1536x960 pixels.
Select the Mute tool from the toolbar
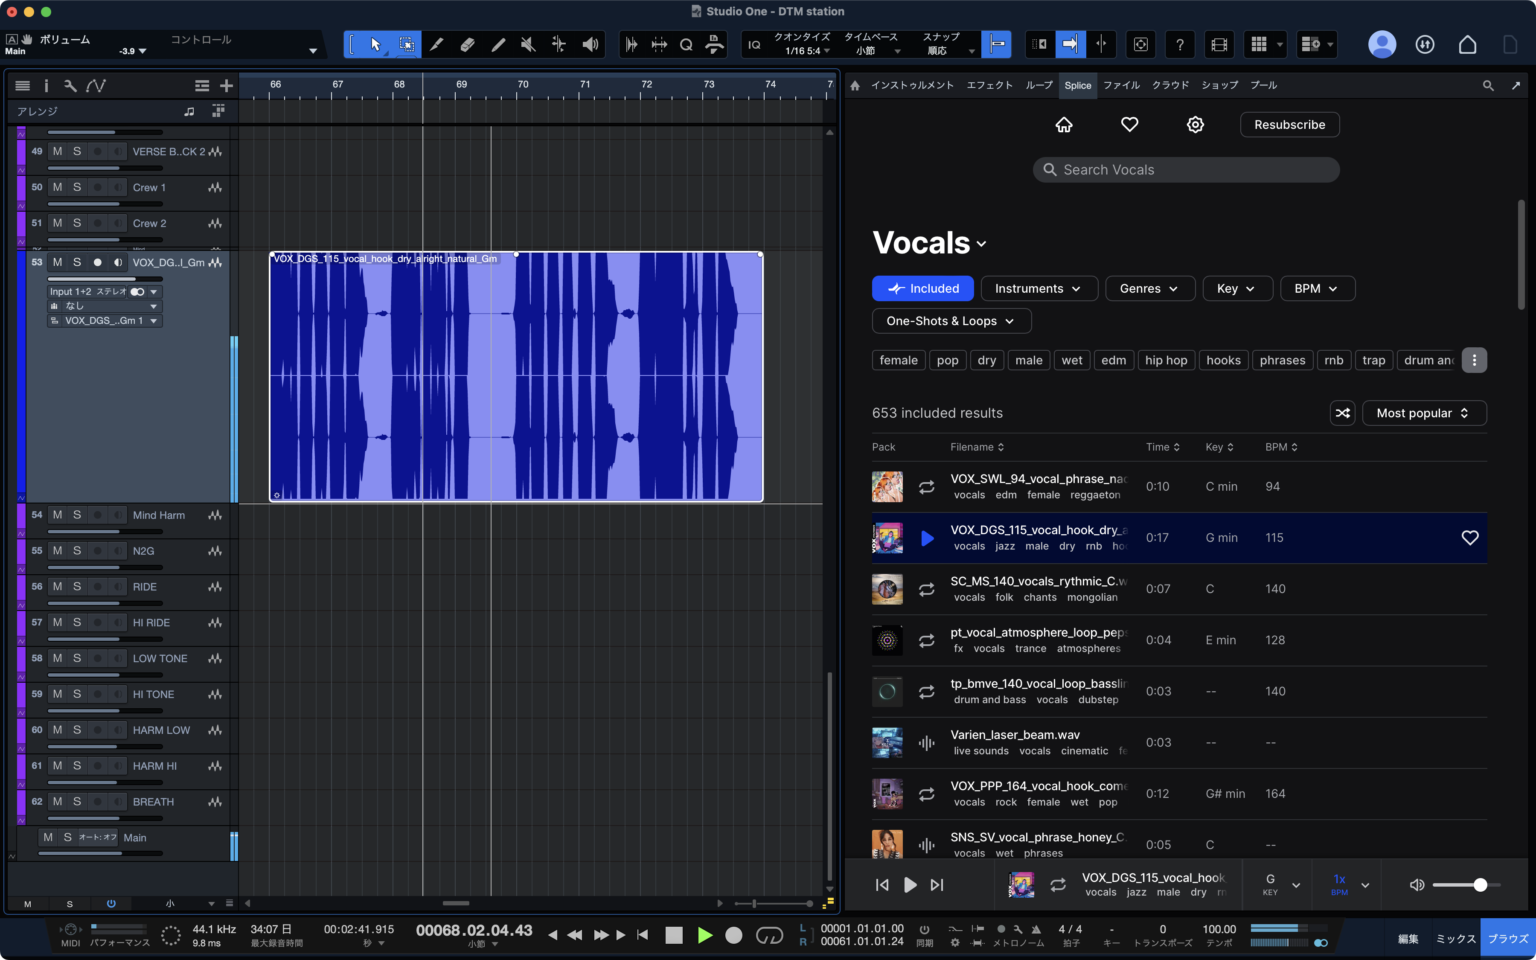529,44
